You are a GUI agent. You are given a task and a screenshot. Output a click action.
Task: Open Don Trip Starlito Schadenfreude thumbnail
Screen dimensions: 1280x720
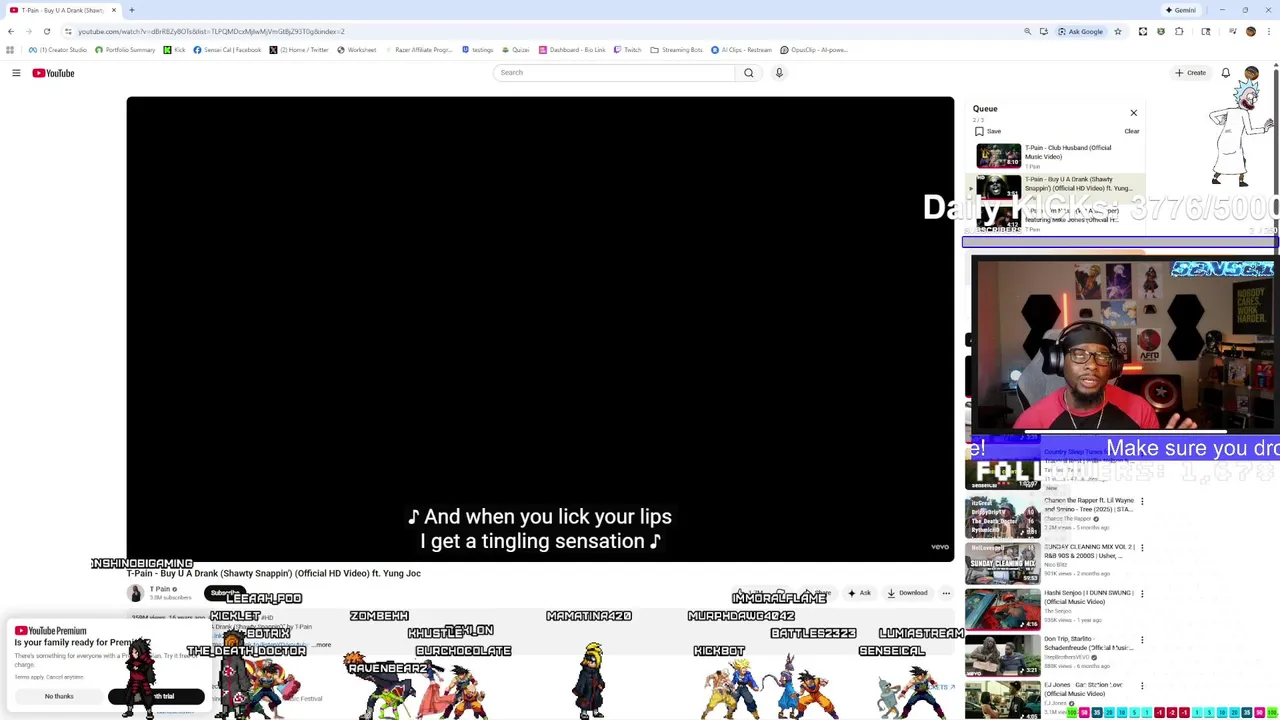coord(1002,654)
